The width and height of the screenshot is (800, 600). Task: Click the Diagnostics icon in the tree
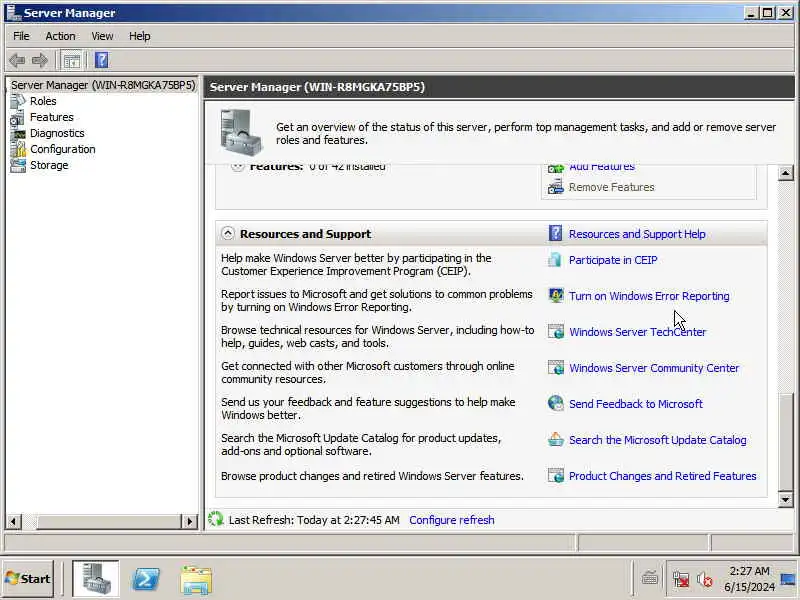(x=18, y=134)
